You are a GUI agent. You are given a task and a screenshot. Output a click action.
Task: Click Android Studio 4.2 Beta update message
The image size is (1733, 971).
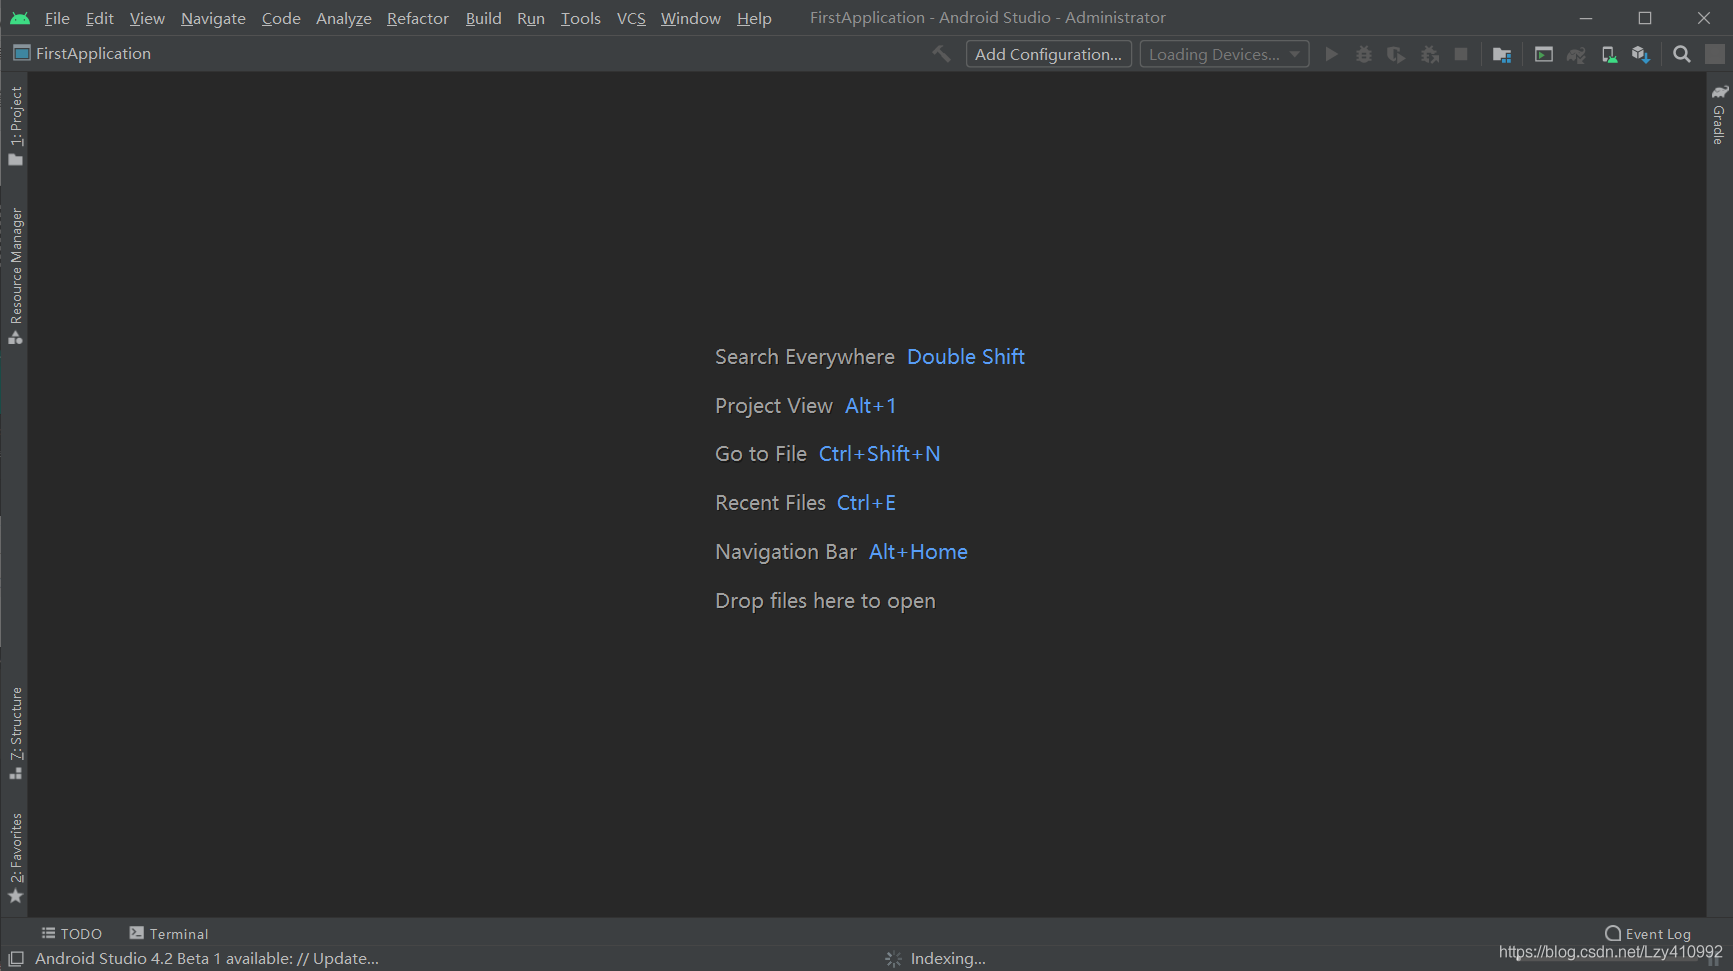[207, 958]
